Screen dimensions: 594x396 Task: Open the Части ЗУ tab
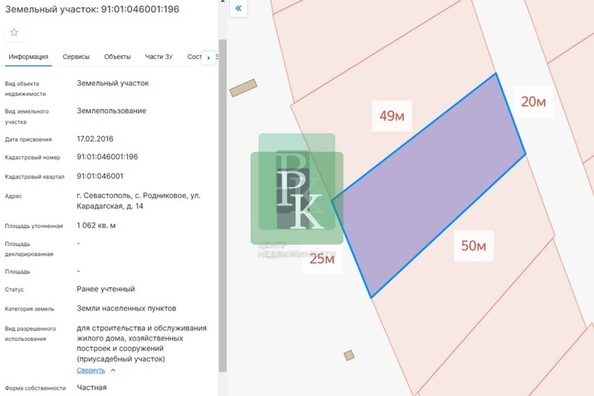(x=159, y=57)
